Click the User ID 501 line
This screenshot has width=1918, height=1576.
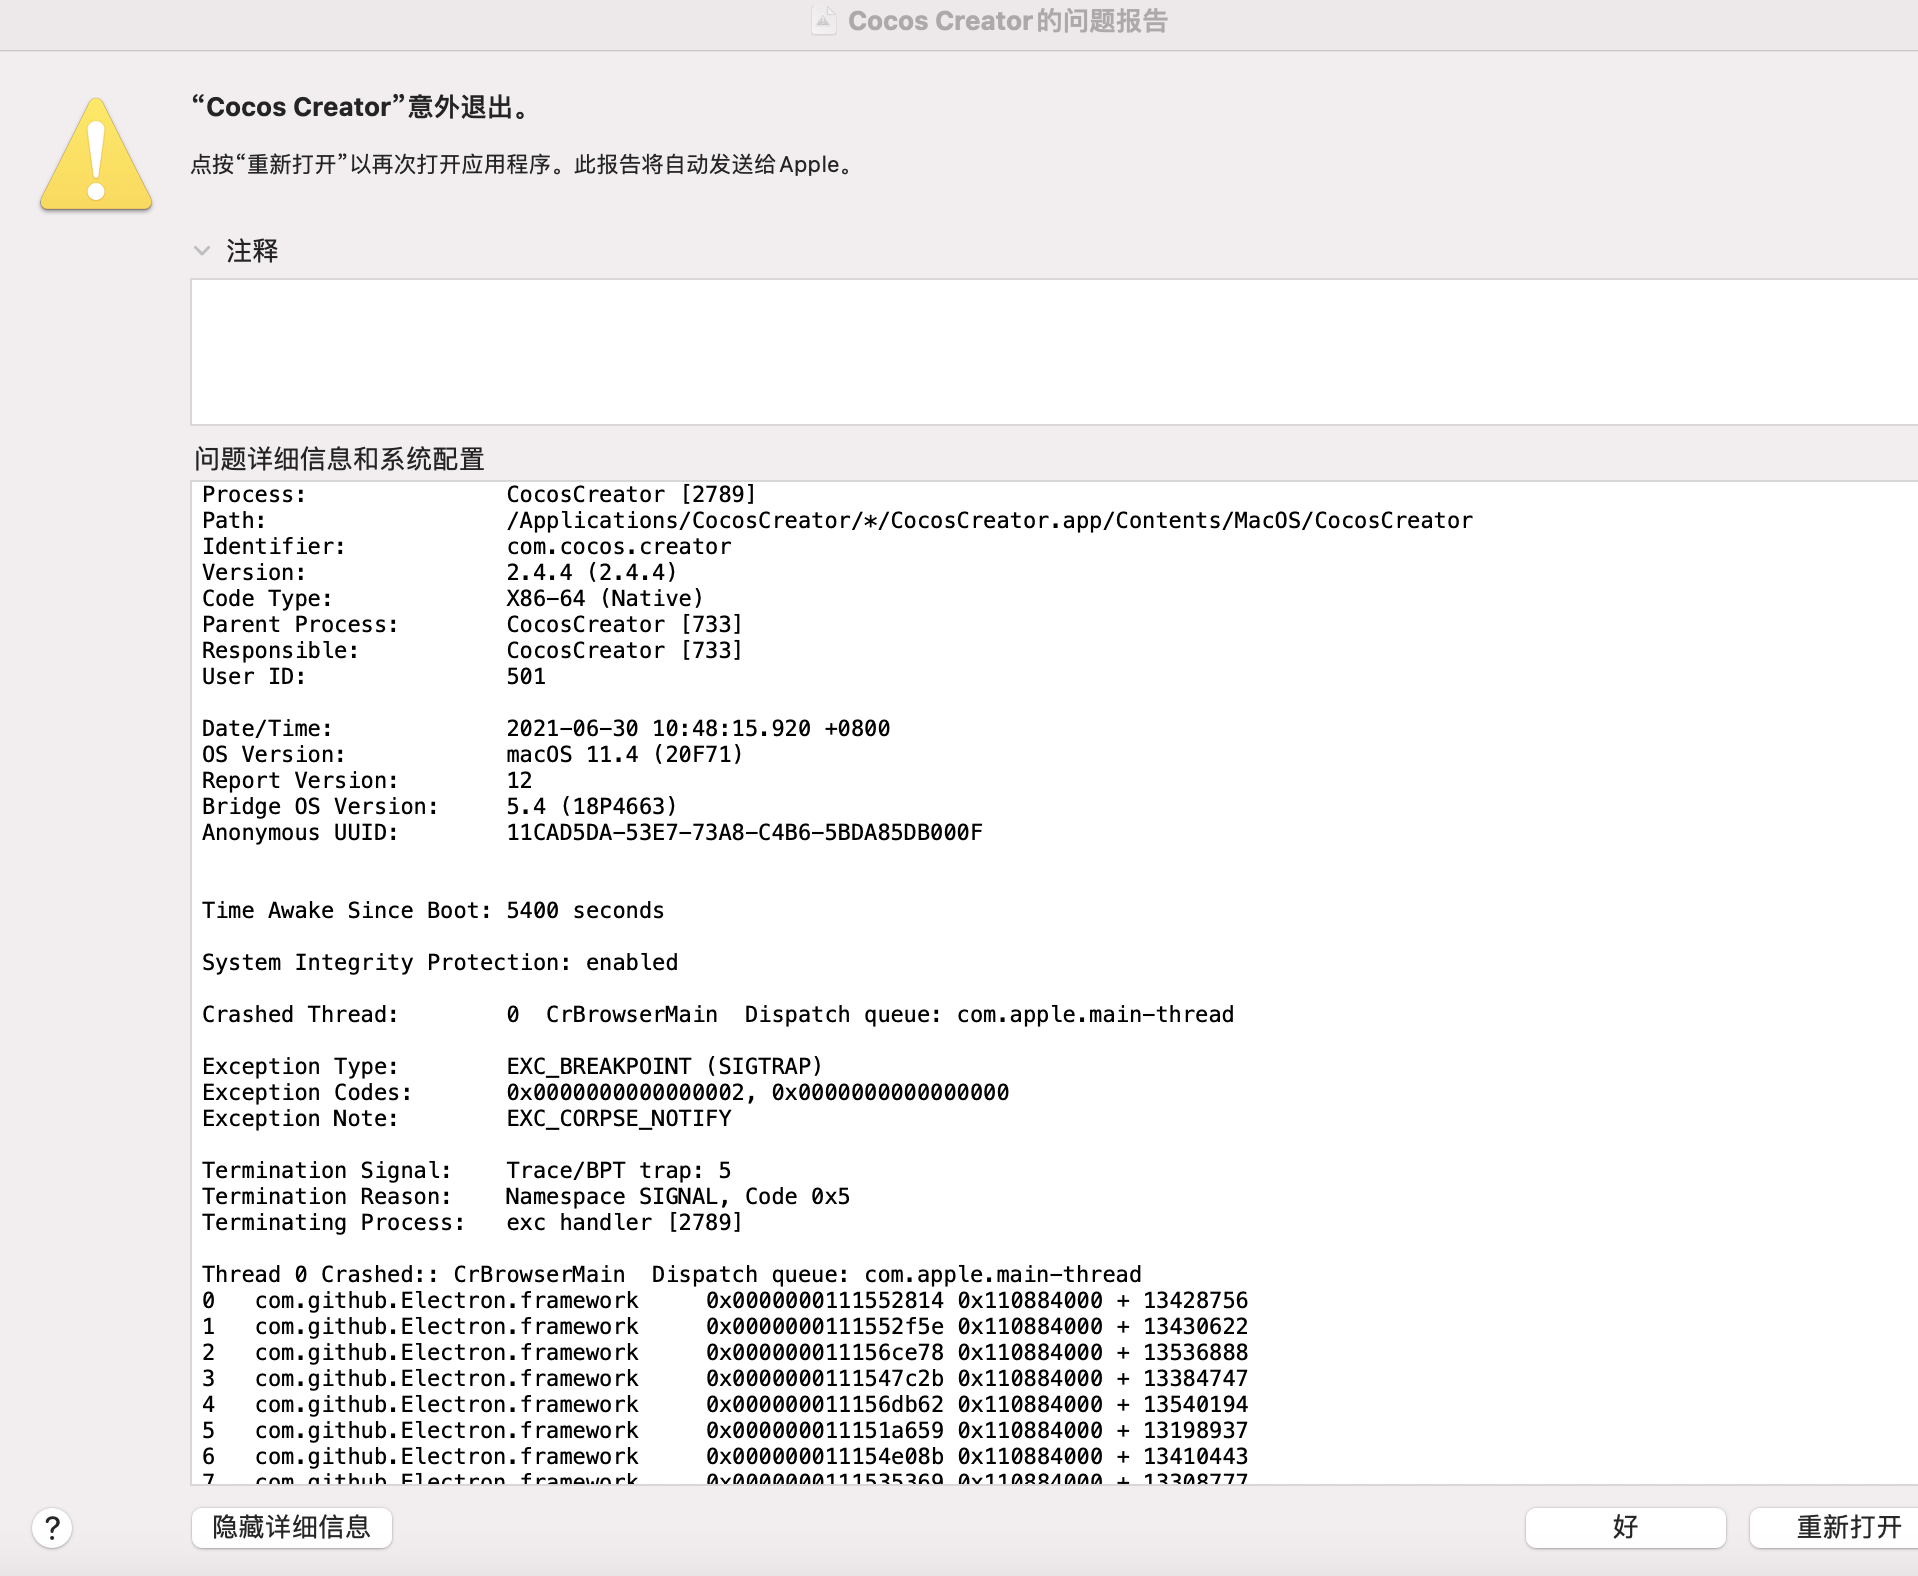tap(374, 676)
